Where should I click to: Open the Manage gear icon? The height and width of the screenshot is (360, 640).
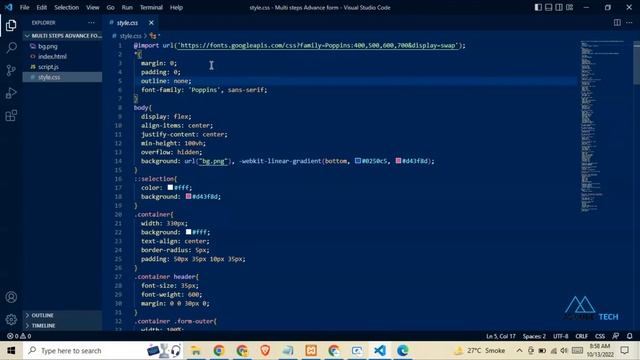click(11, 319)
